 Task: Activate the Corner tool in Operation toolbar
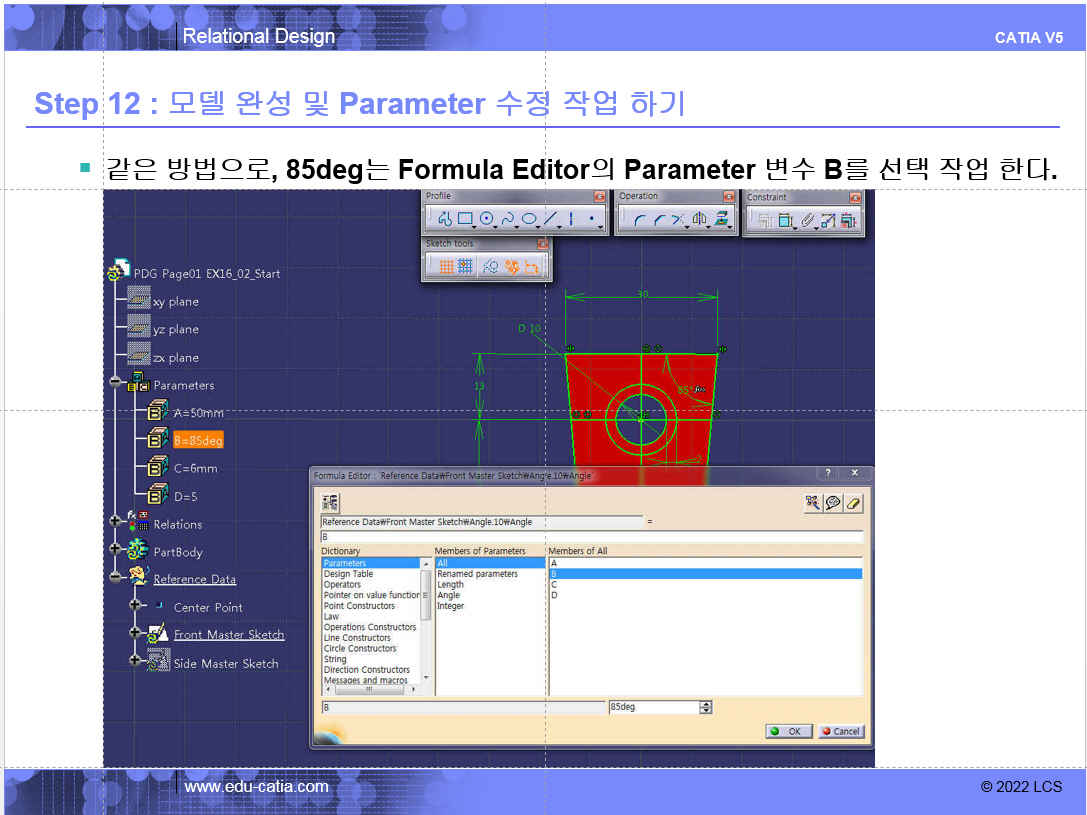[637, 219]
